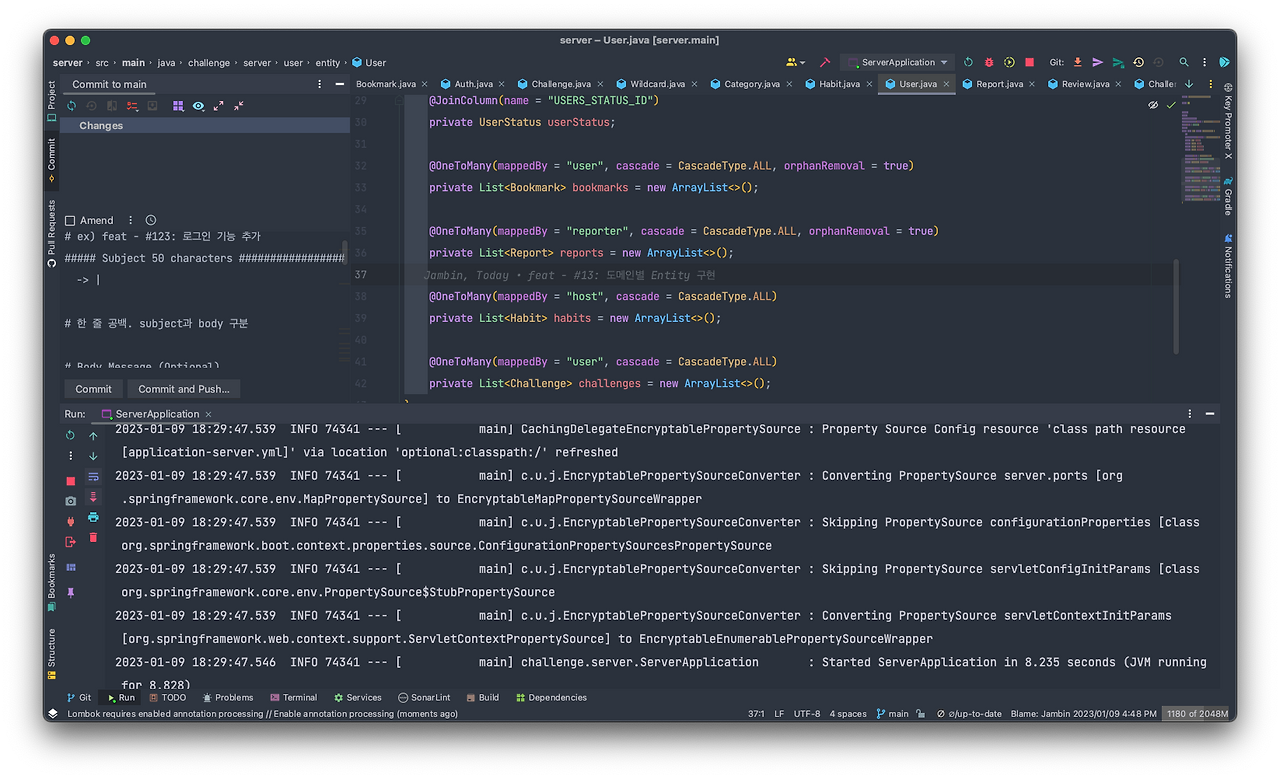The height and width of the screenshot is (779, 1280).
Task: Open the IDE settings menu dots
Action: coord(1204,62)
